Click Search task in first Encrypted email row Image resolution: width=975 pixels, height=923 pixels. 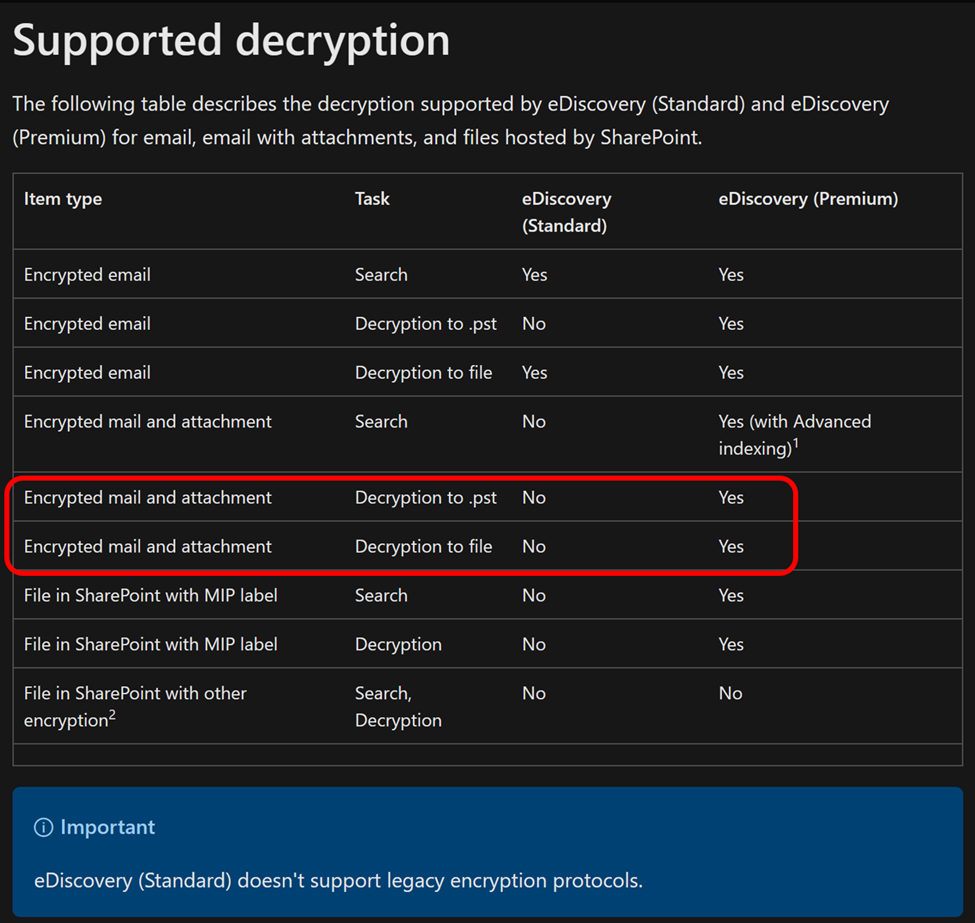pyautogui.click(x=381, y=274)
